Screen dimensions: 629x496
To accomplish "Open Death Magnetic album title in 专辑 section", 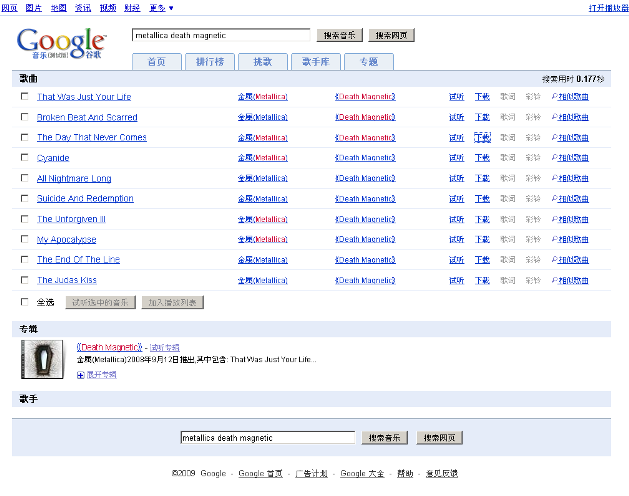I will pyautogui.click(x=110, y=347).
